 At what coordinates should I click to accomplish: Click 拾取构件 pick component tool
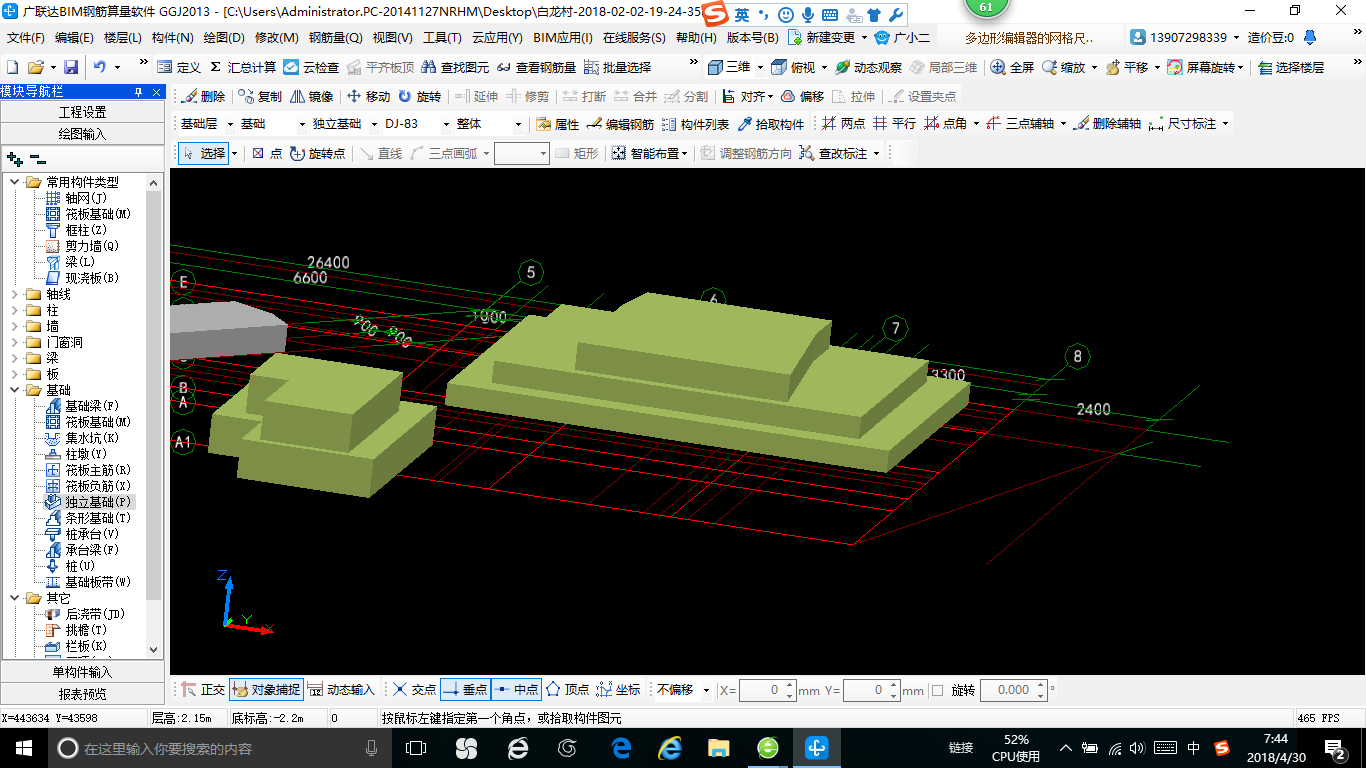coord(770,124)
